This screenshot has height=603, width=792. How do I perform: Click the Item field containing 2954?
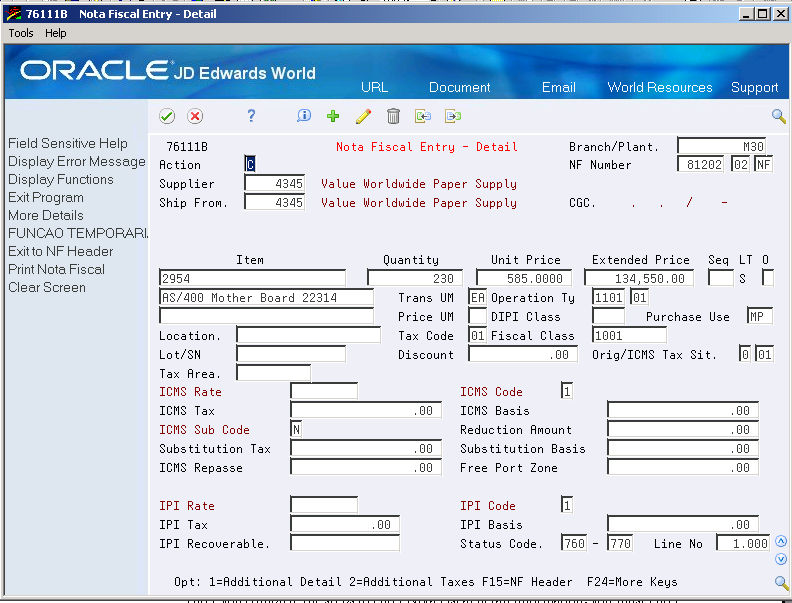253,278
